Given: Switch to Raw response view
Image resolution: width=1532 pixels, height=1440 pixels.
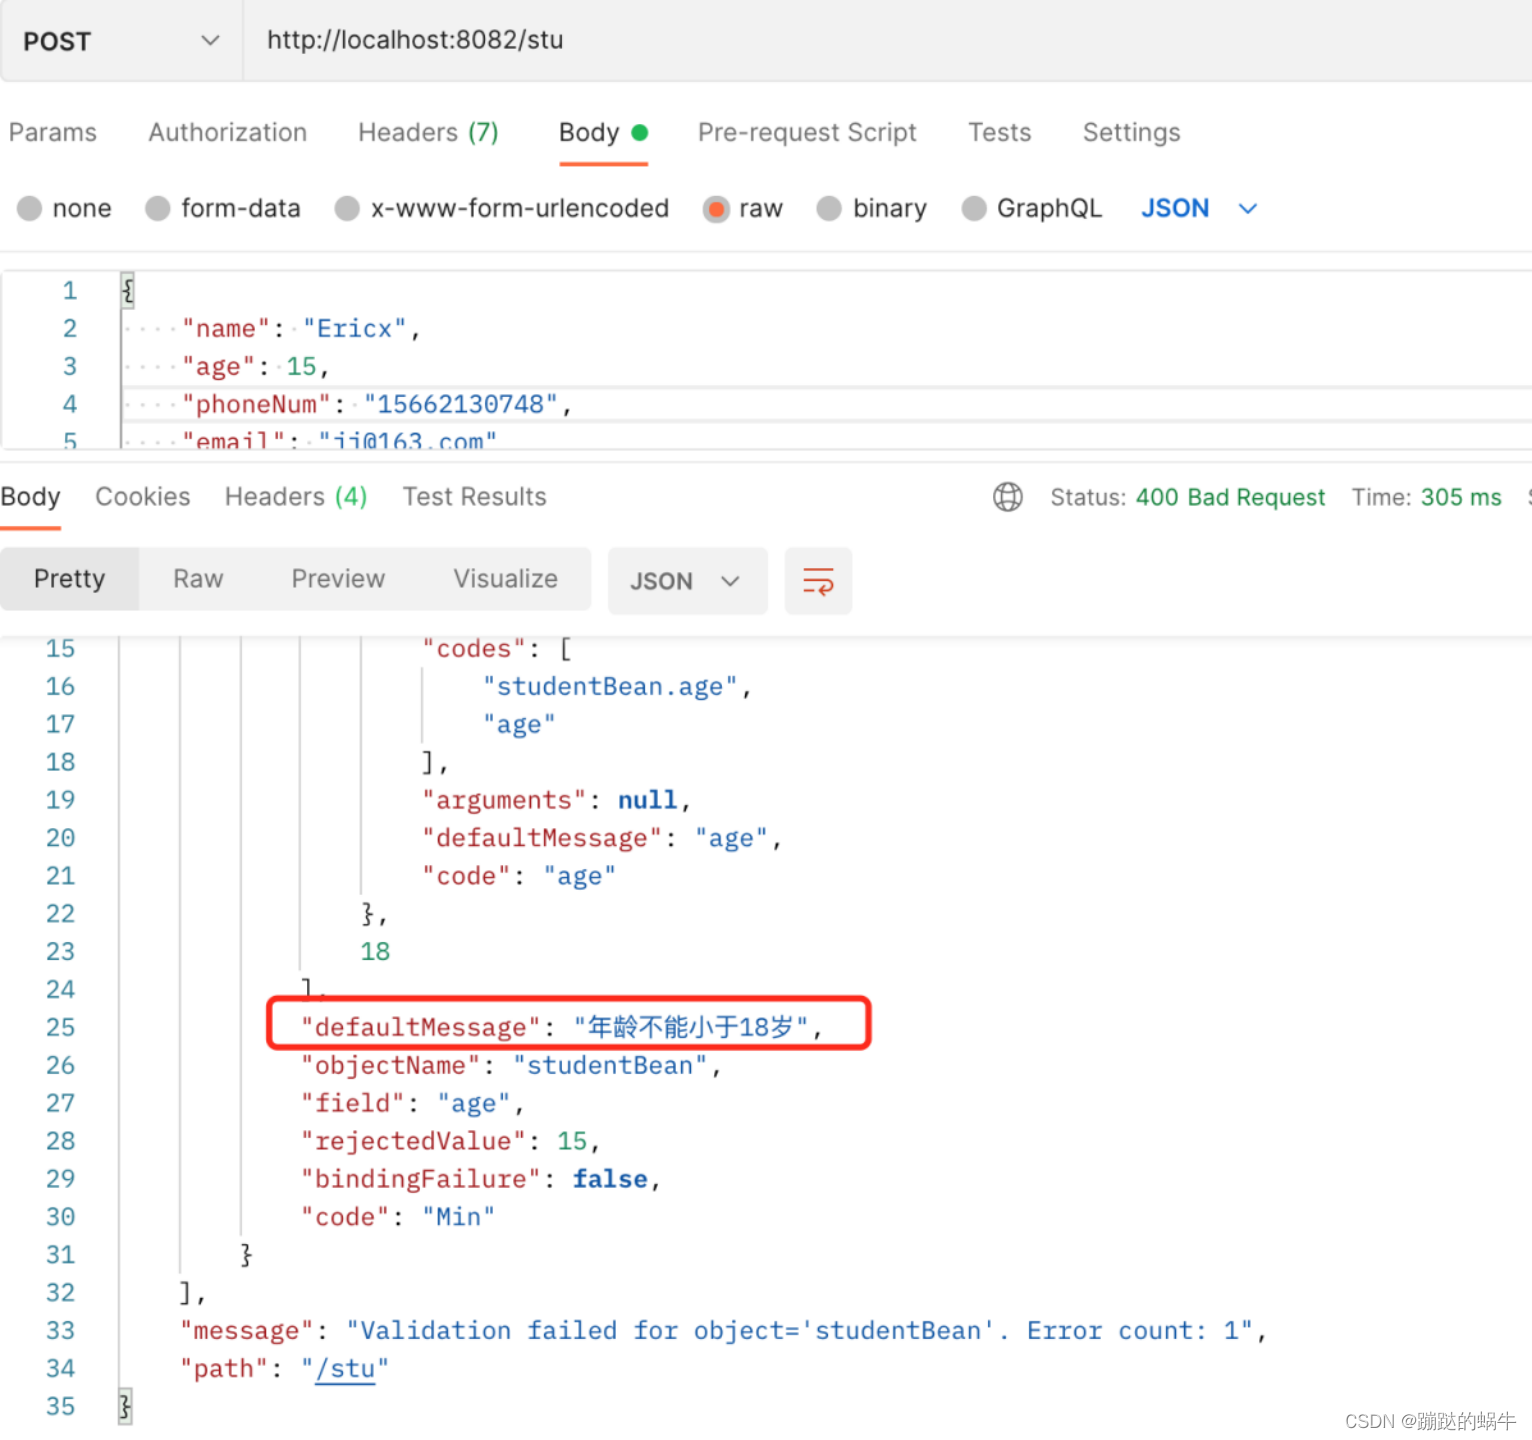Looking at the screenshot, I should pos(198,579).
